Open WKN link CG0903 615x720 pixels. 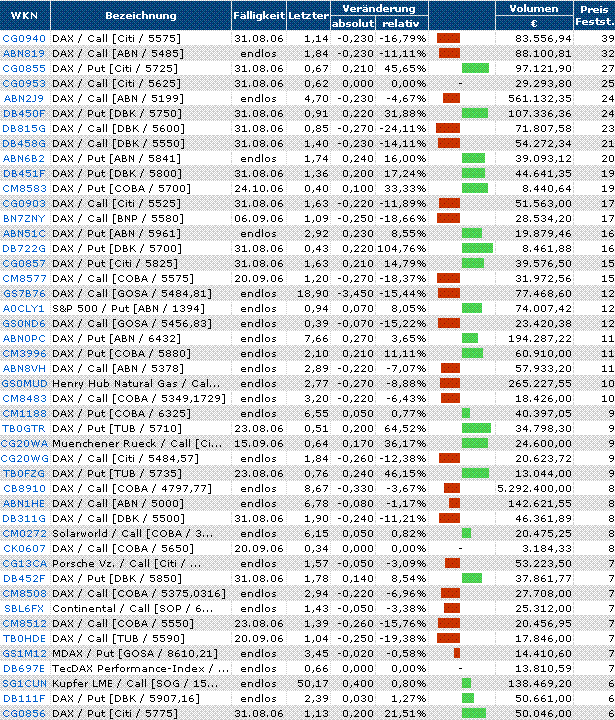pyautogui.click(x=24, y=204)
